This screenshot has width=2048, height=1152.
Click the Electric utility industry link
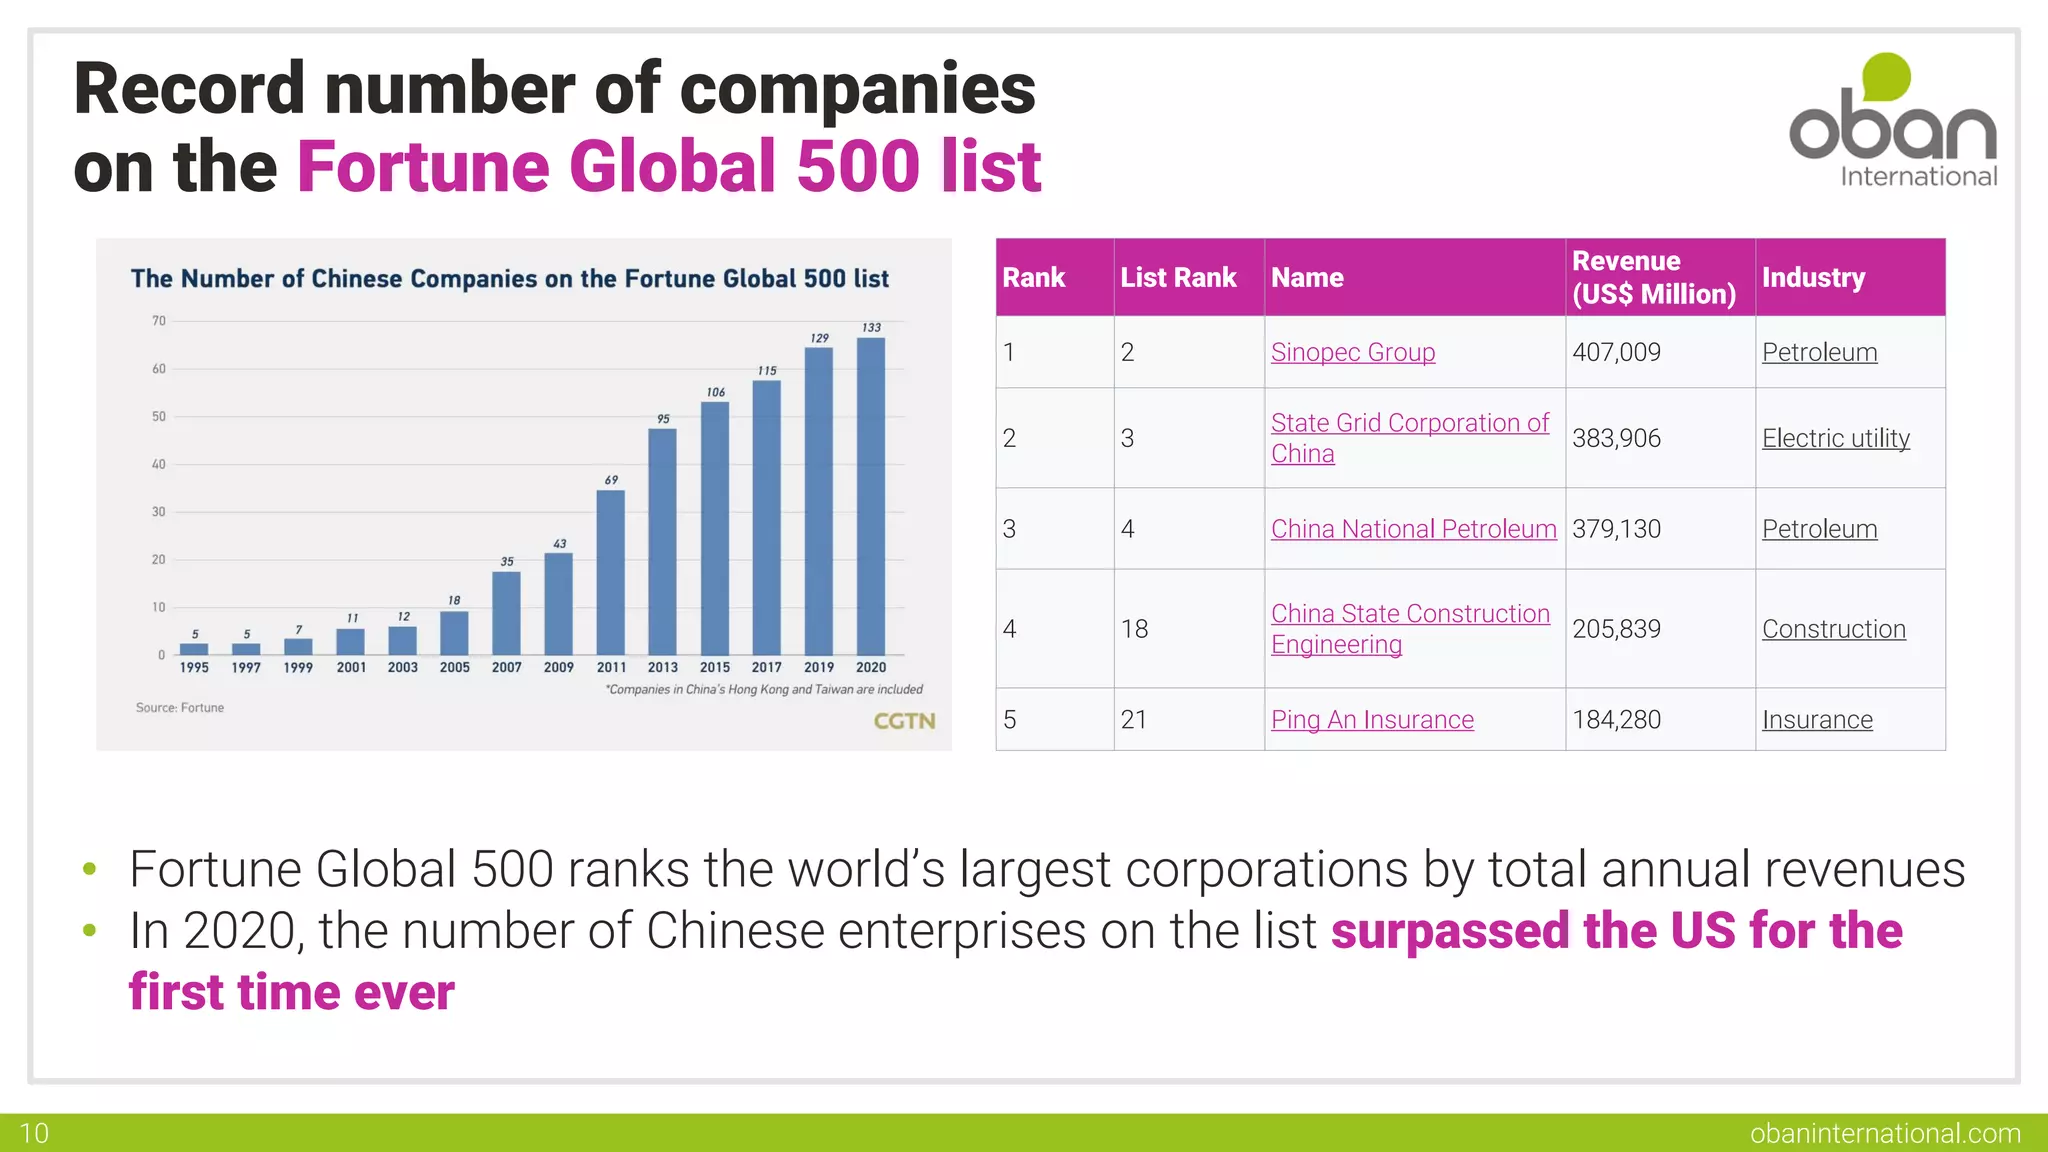point(1835,438)
